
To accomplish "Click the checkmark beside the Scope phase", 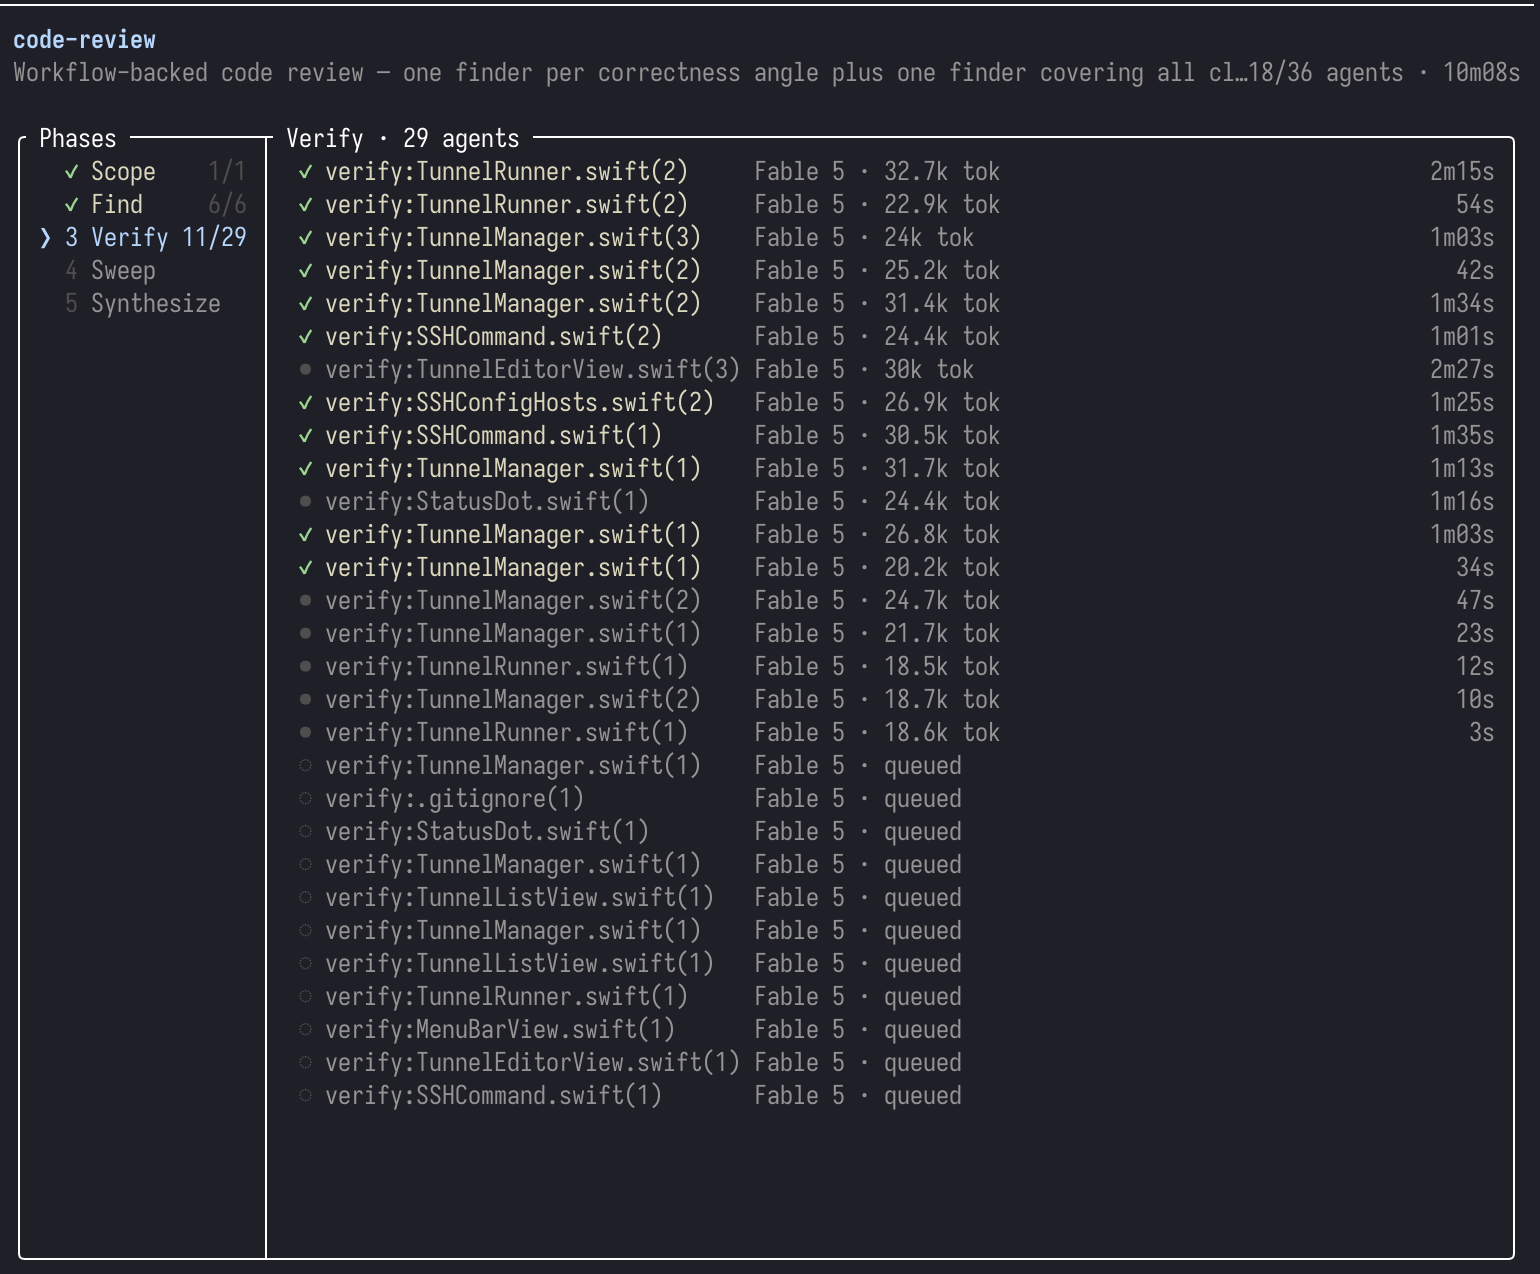I will point(71,172).
